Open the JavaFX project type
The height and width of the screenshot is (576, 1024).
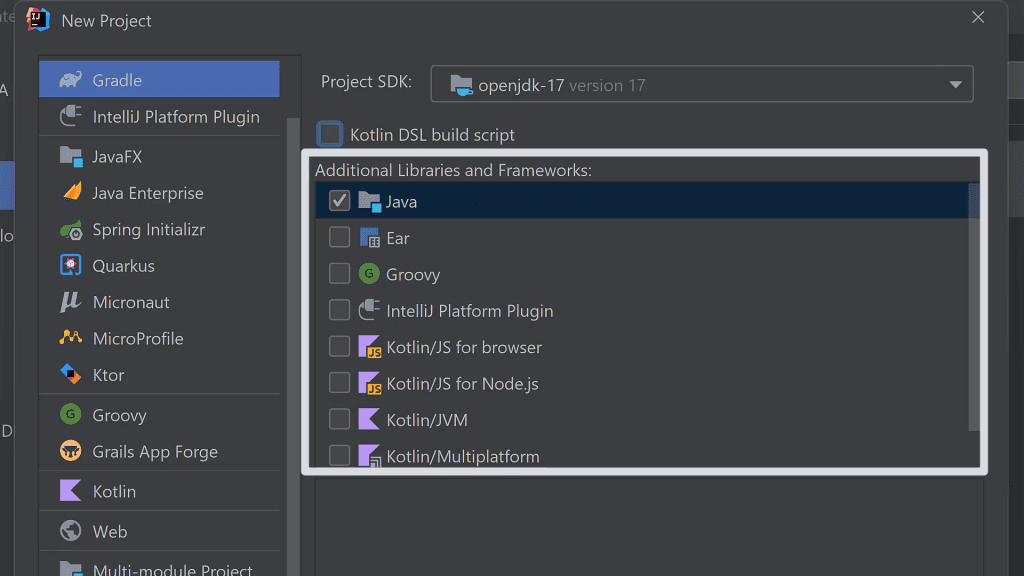[x=70, y=156]
